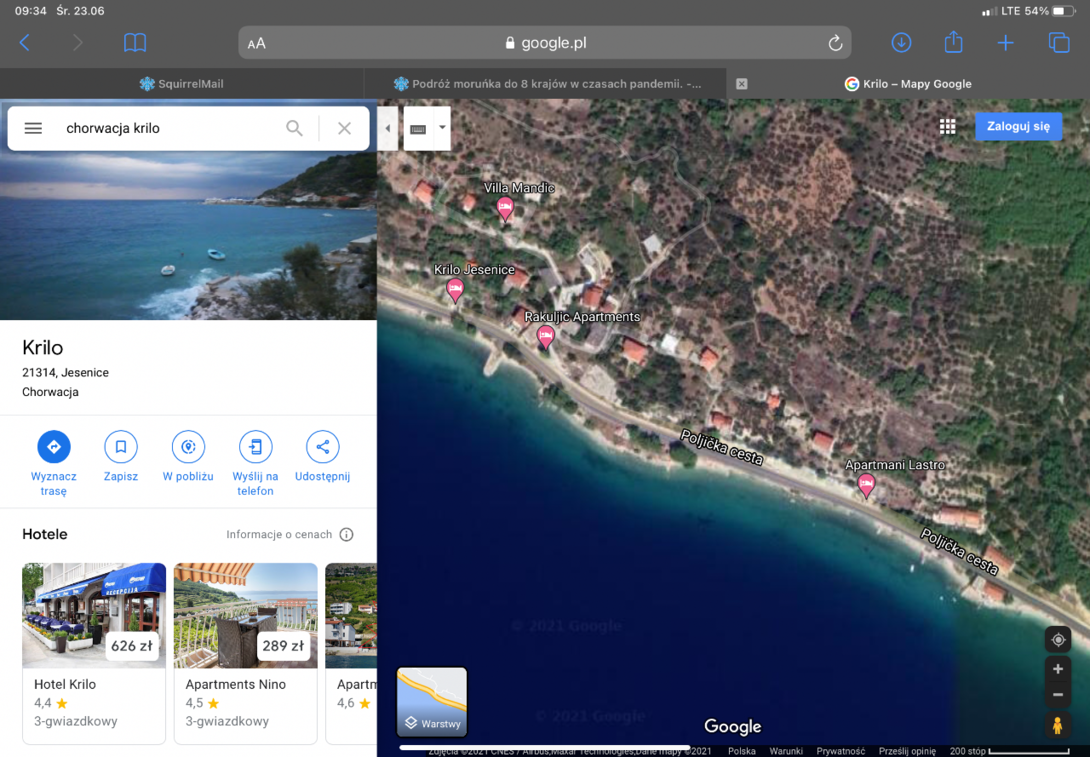Click Polska footer link
The image size is (1090, 757).
click(742, 751)
